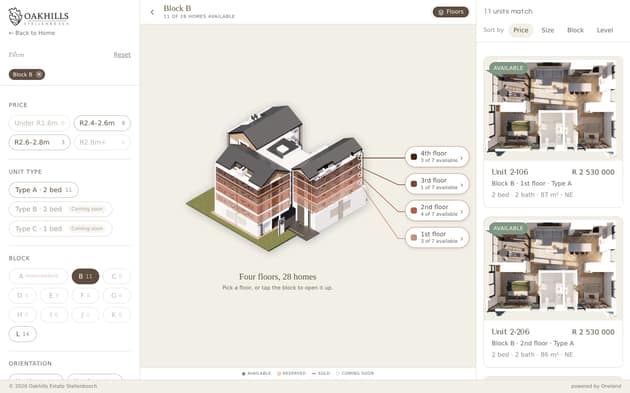
Task: Toggle the Type C 1 bed filter
Action: tap(60, 229)
